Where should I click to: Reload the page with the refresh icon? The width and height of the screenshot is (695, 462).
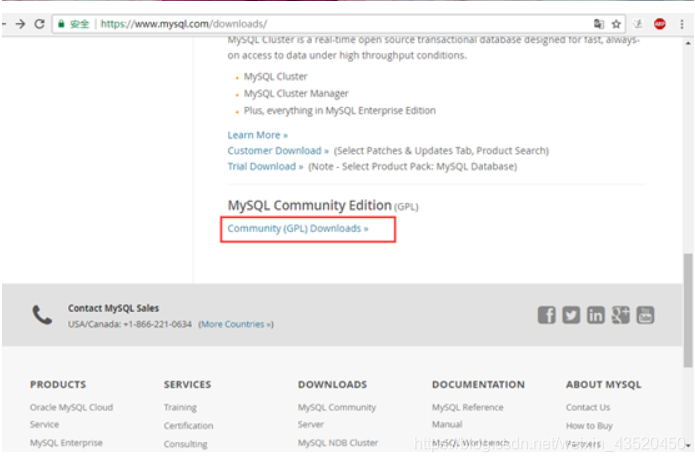39,23
